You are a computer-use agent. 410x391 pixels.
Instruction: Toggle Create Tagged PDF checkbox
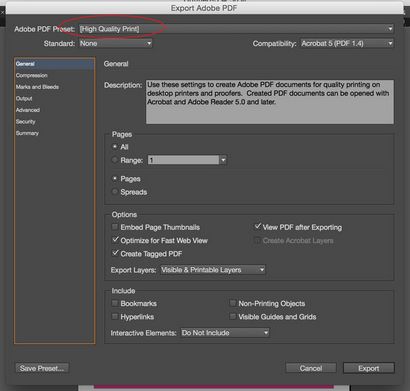(x=115, y=253)
